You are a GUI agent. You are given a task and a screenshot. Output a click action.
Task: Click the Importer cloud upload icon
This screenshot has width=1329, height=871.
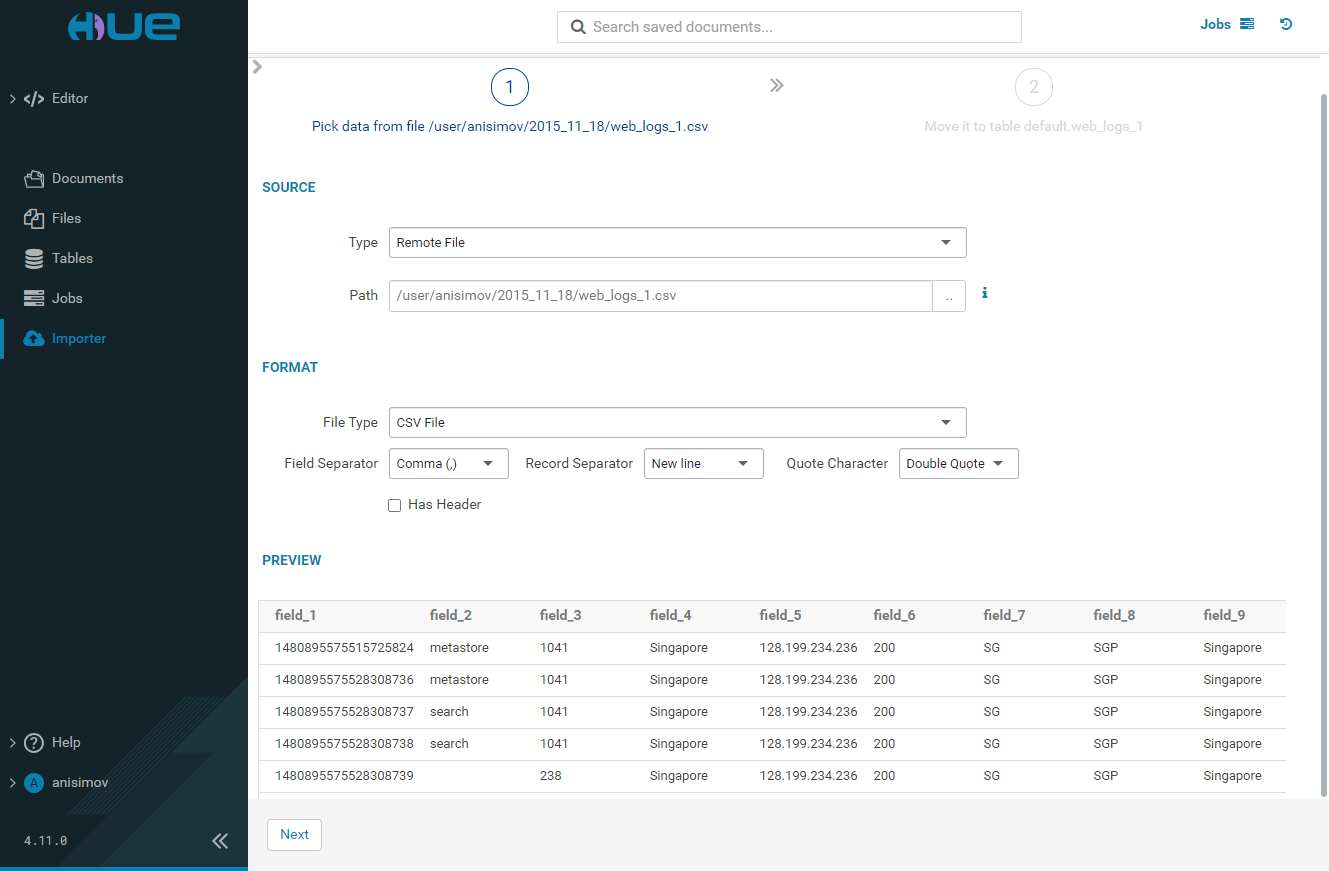pyautogui.click(x=34, y=338)
